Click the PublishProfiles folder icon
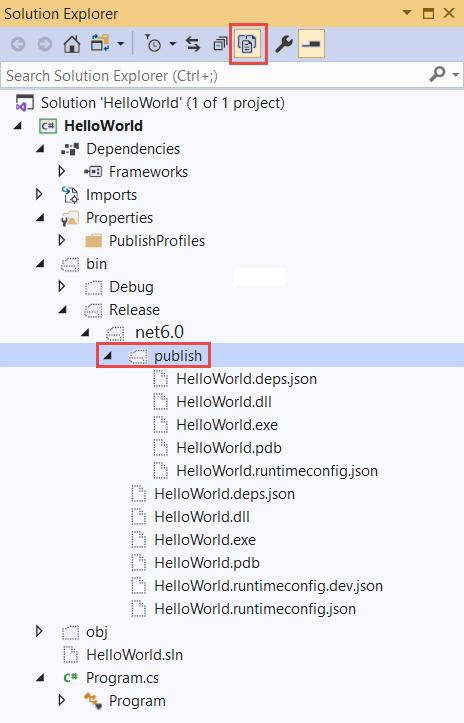This screenshot has width=464, height=723. click(x=94, y=241)
